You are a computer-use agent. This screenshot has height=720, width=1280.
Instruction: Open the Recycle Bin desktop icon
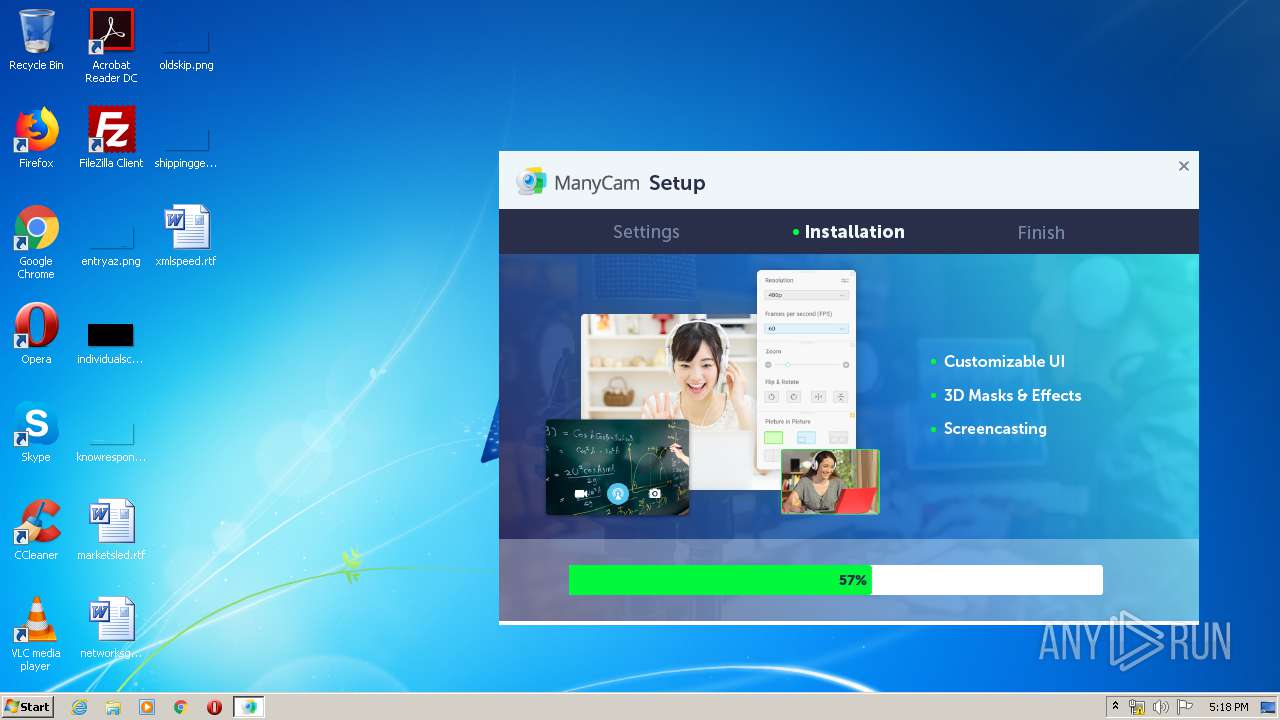36,40
